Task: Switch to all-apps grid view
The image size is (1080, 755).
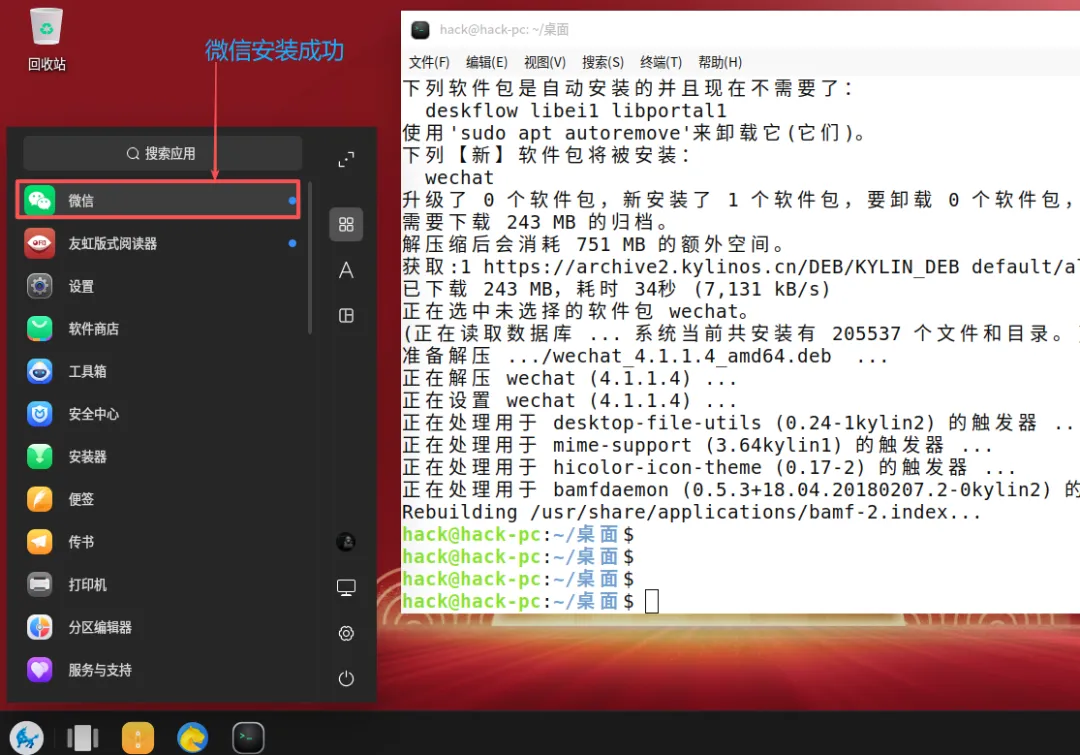Action: pos(346,225)
